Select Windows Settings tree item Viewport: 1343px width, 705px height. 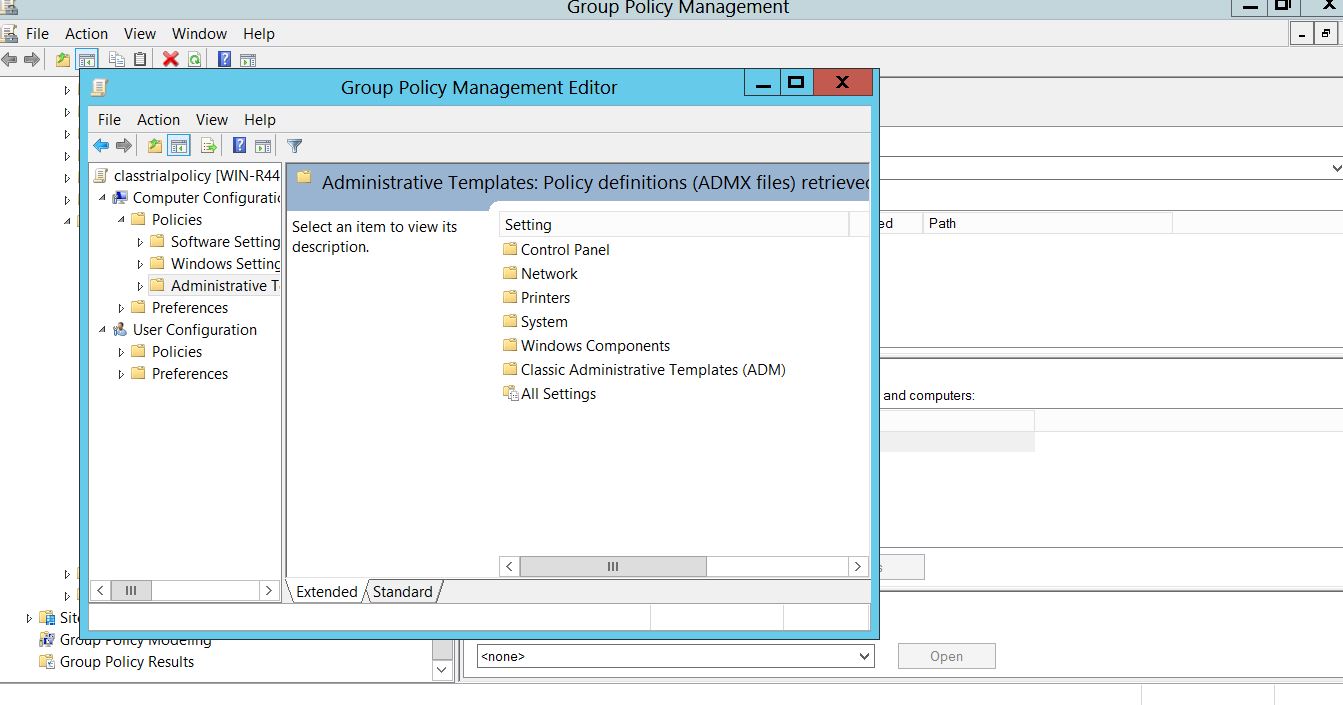pos(215,264)
